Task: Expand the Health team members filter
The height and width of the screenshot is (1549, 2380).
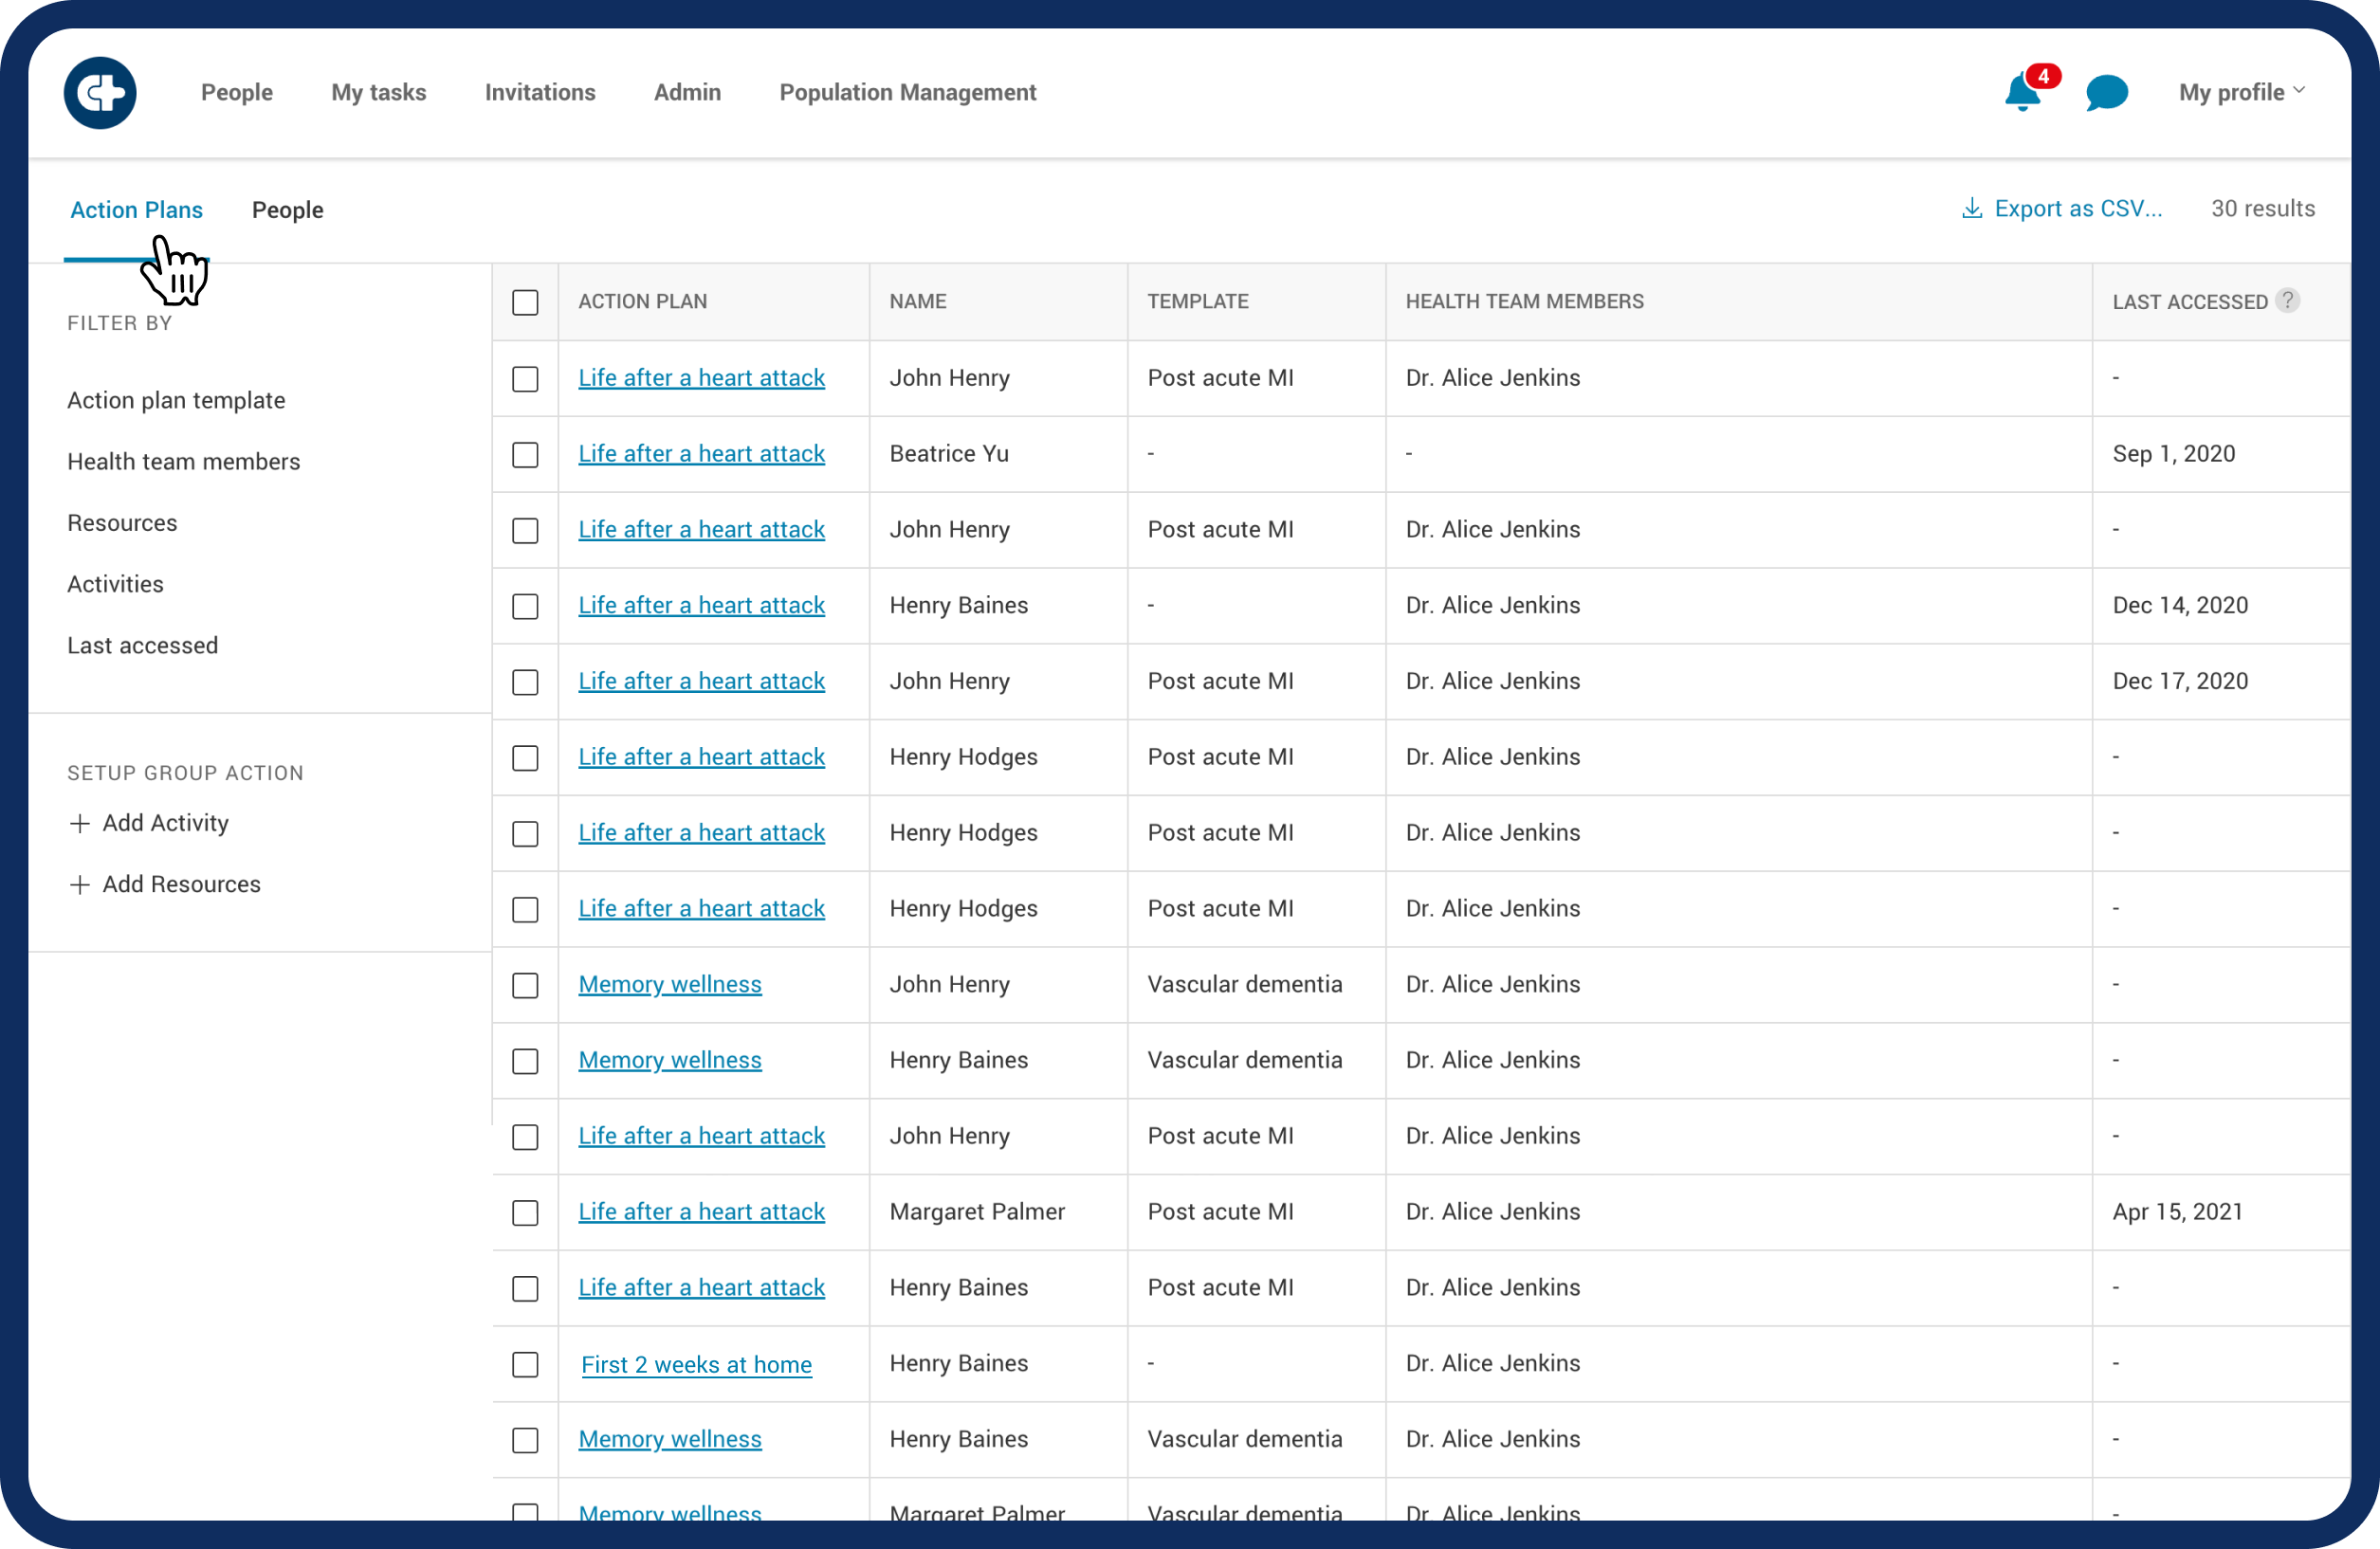Action: tap(183, 461)
